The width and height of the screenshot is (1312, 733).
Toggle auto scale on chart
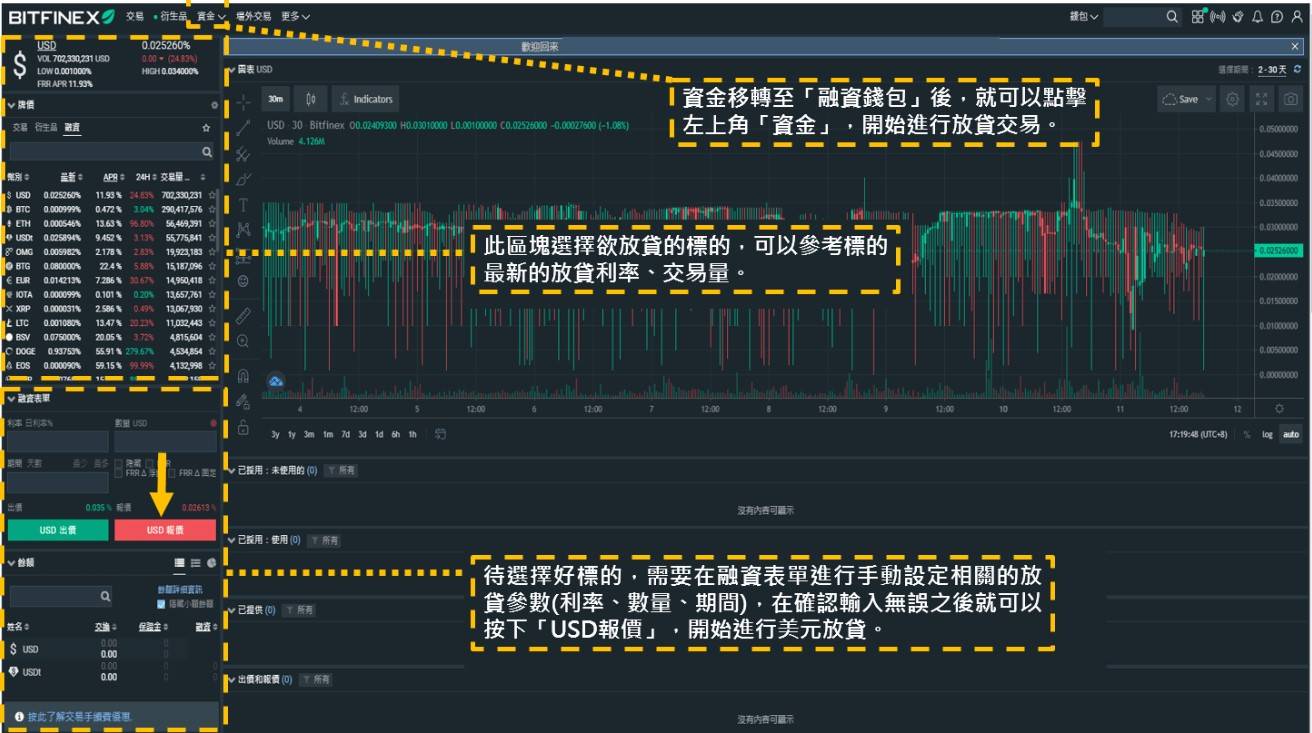click(x=1291, y=435)
